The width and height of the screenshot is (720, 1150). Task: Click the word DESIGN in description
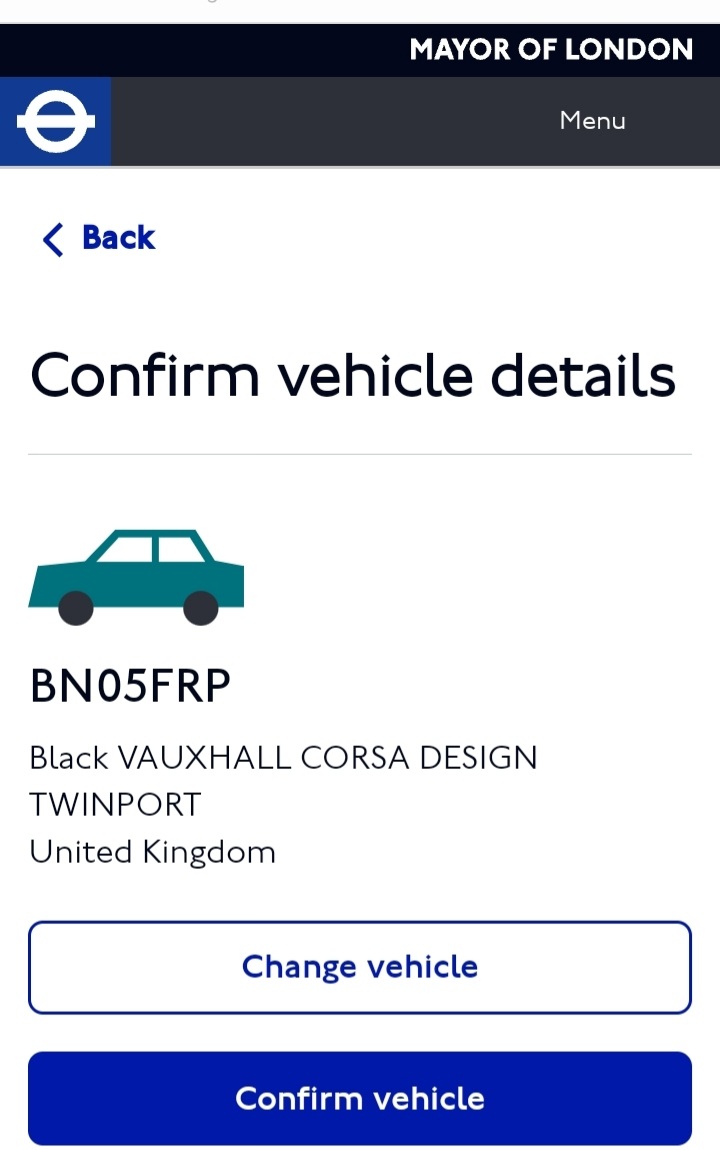click(478, 758)
